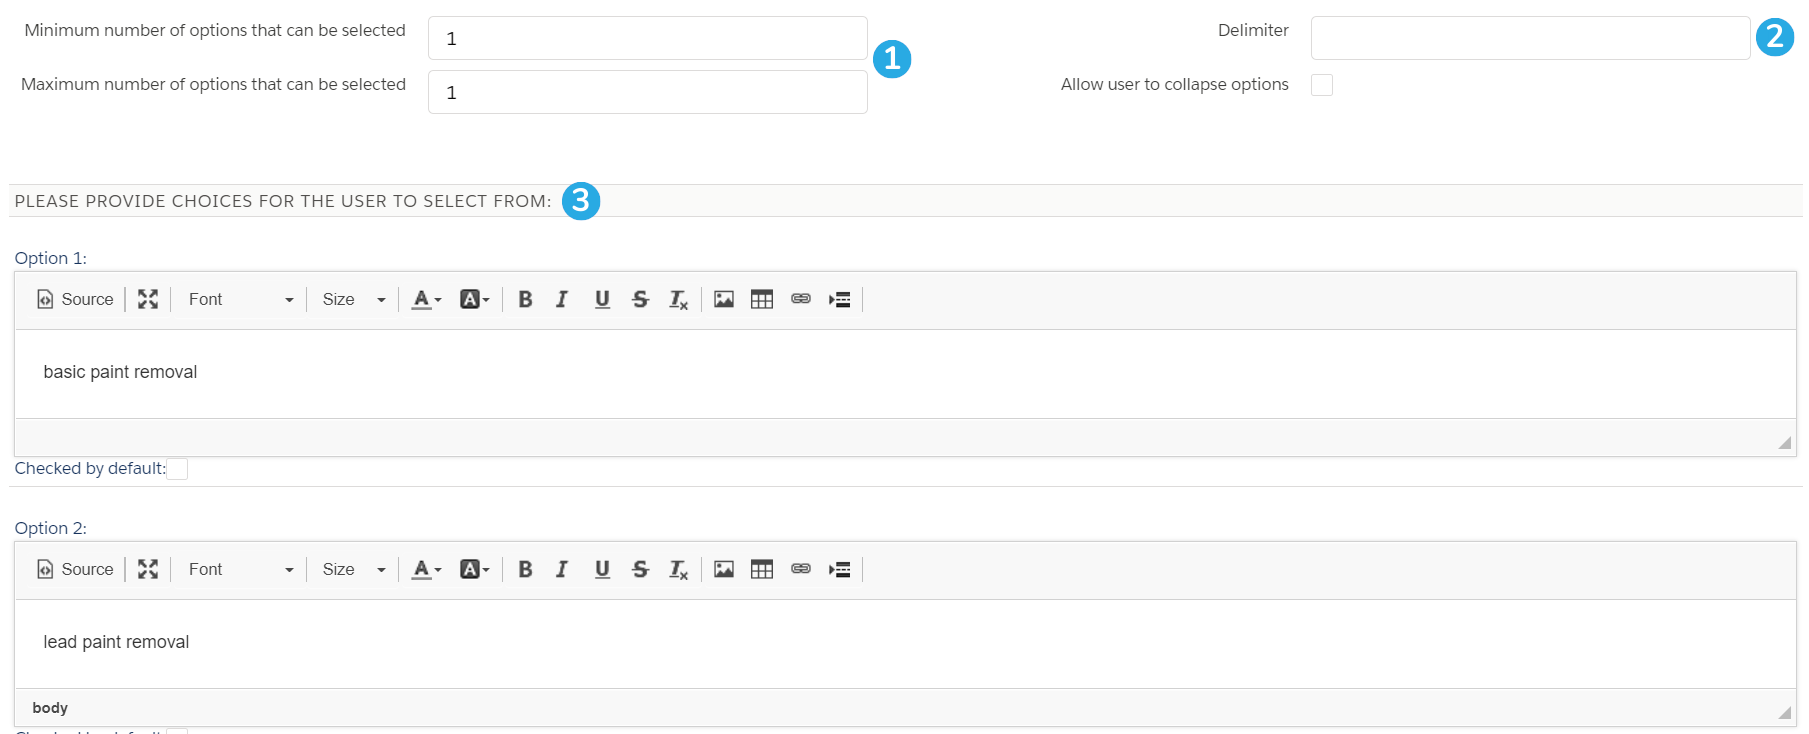Open text color picker in Option 1

[427, 299]
